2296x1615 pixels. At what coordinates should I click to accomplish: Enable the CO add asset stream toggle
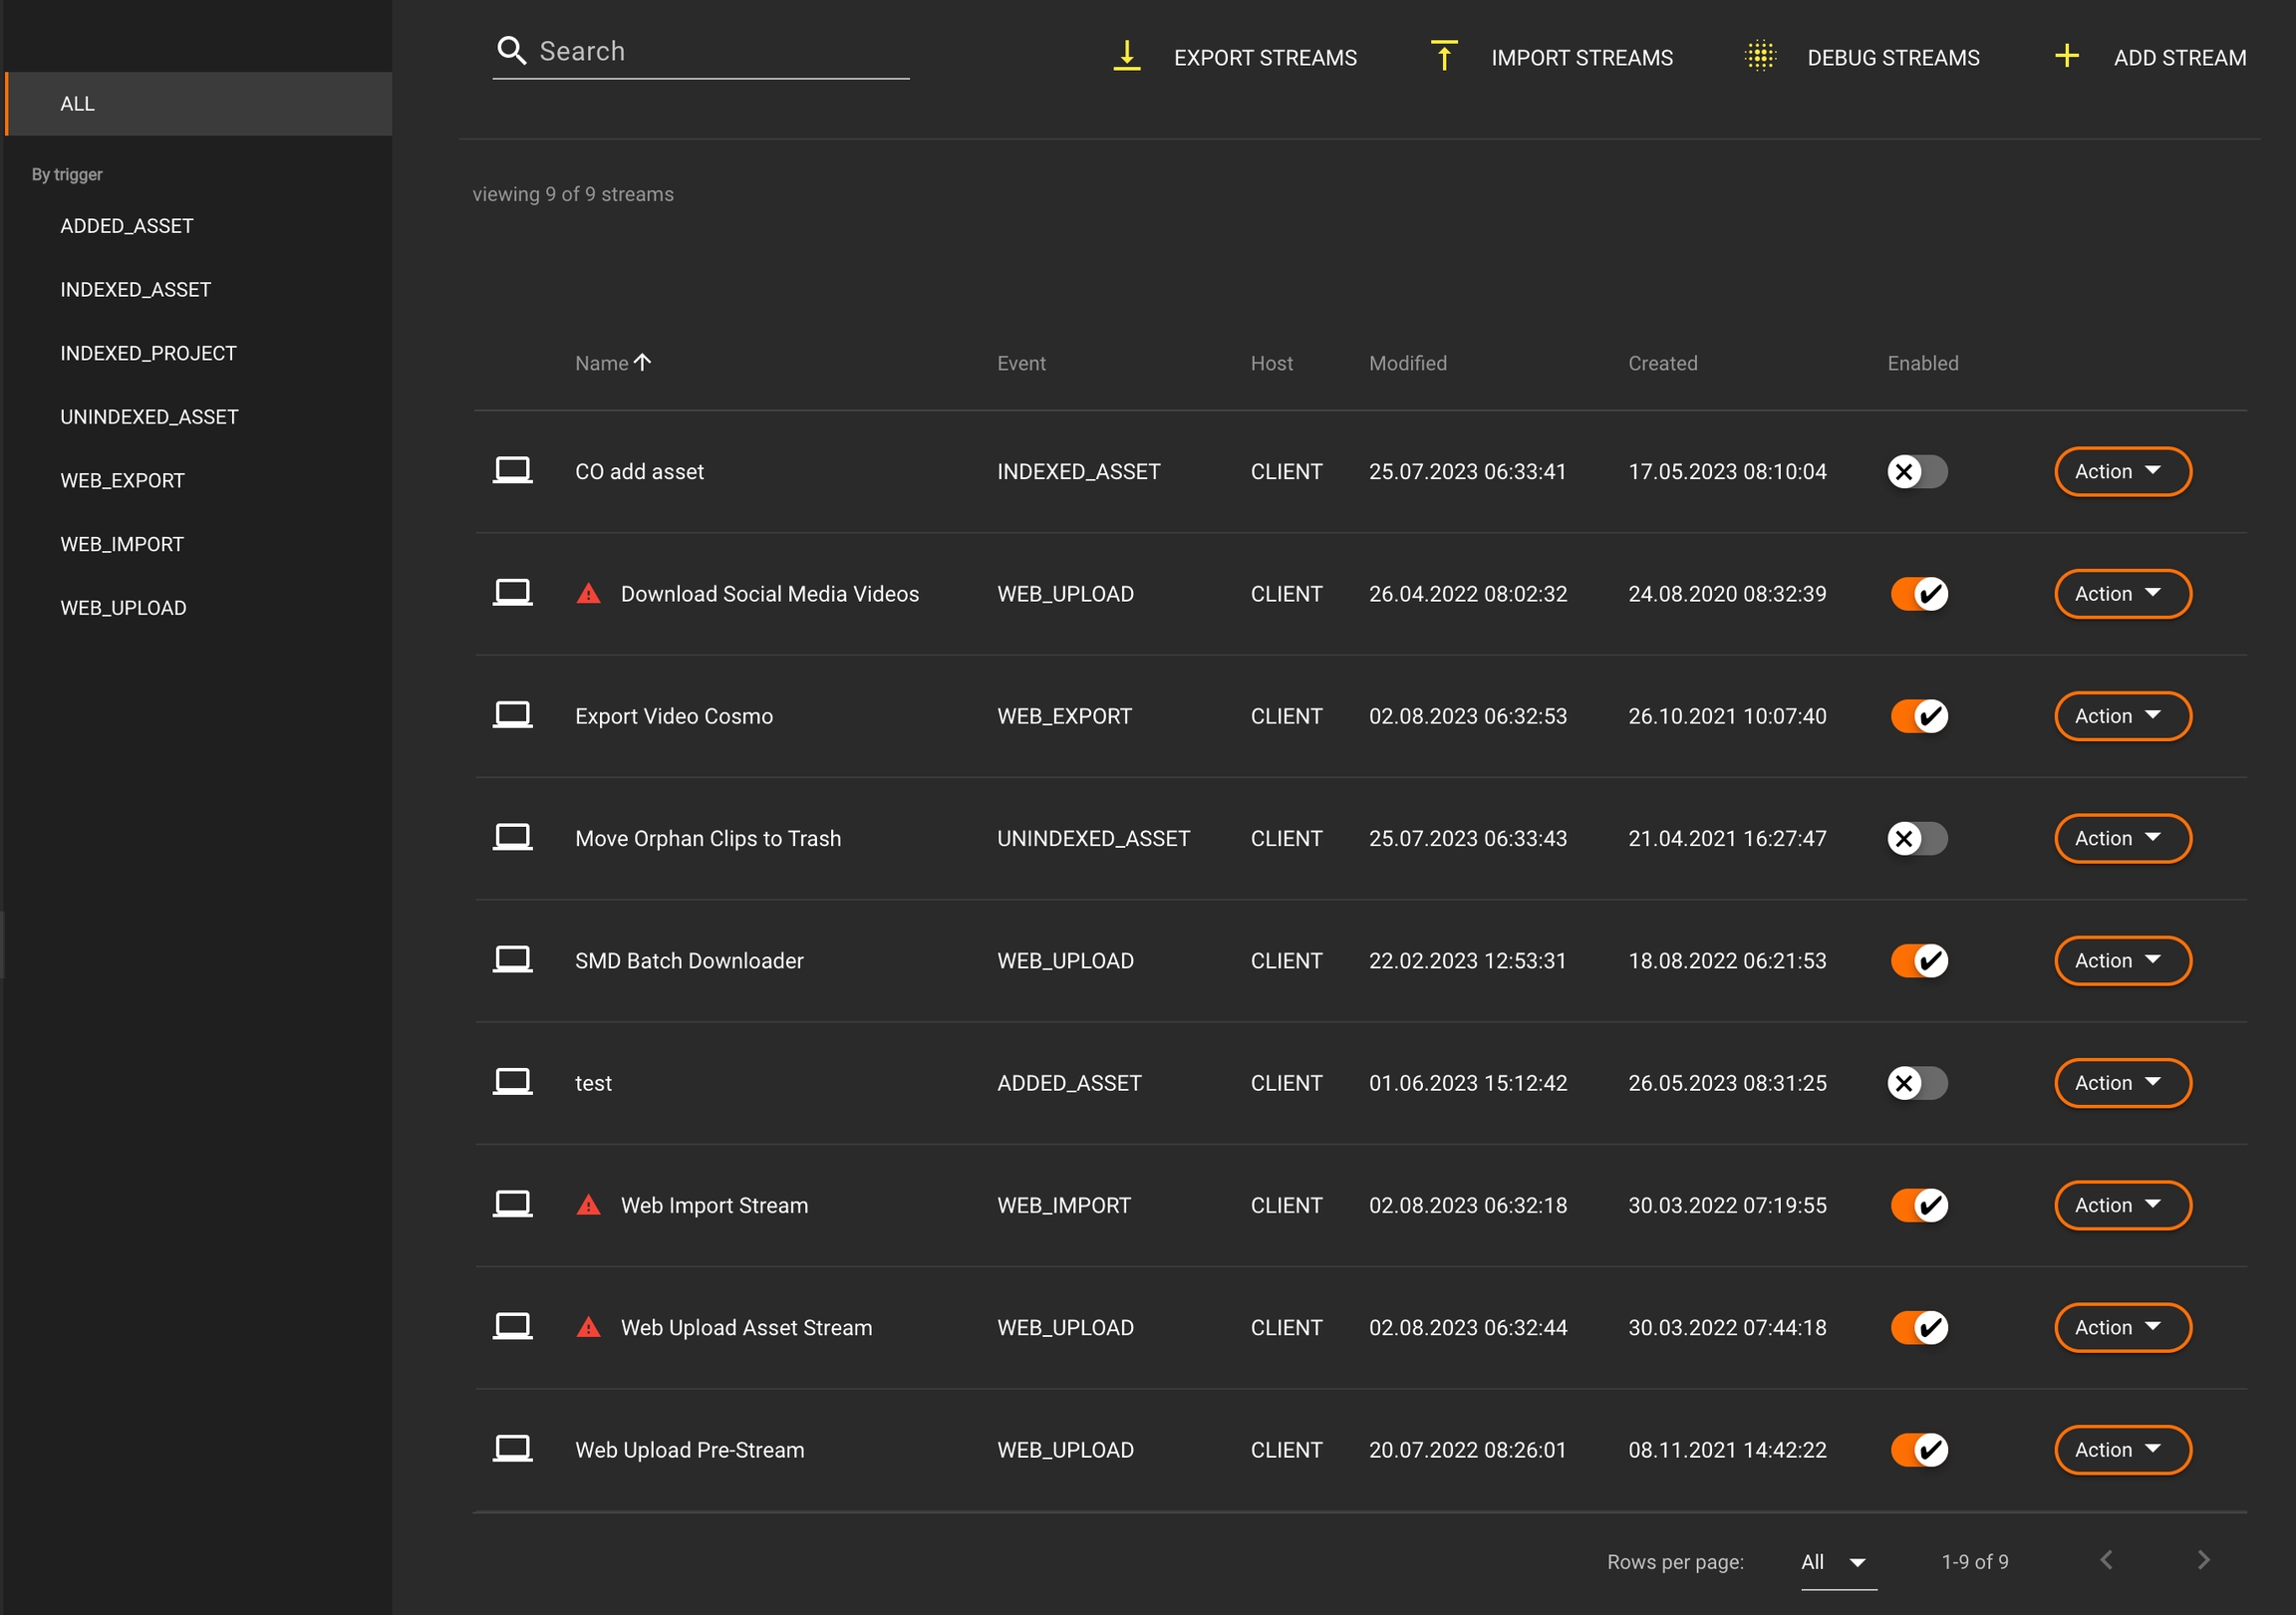pos(1916,472)
